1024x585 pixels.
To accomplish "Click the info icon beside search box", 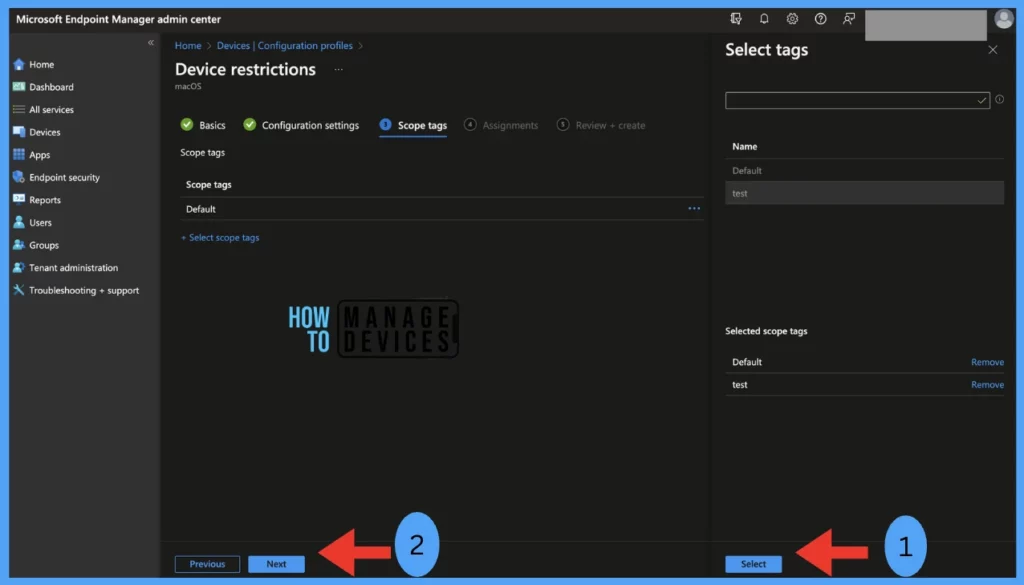I will [999, 99].
